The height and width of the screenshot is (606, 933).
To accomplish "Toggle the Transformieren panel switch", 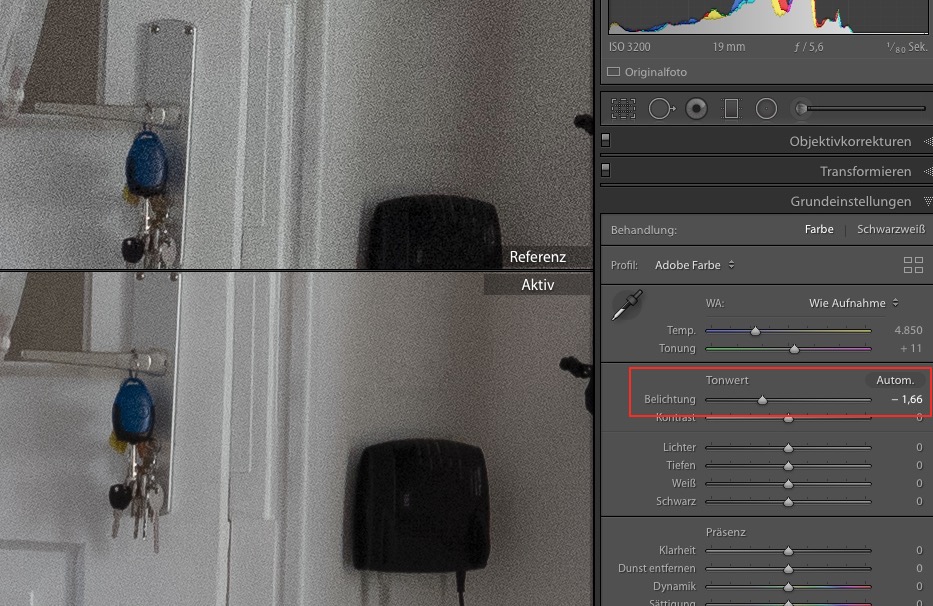I will pos(606,171).
